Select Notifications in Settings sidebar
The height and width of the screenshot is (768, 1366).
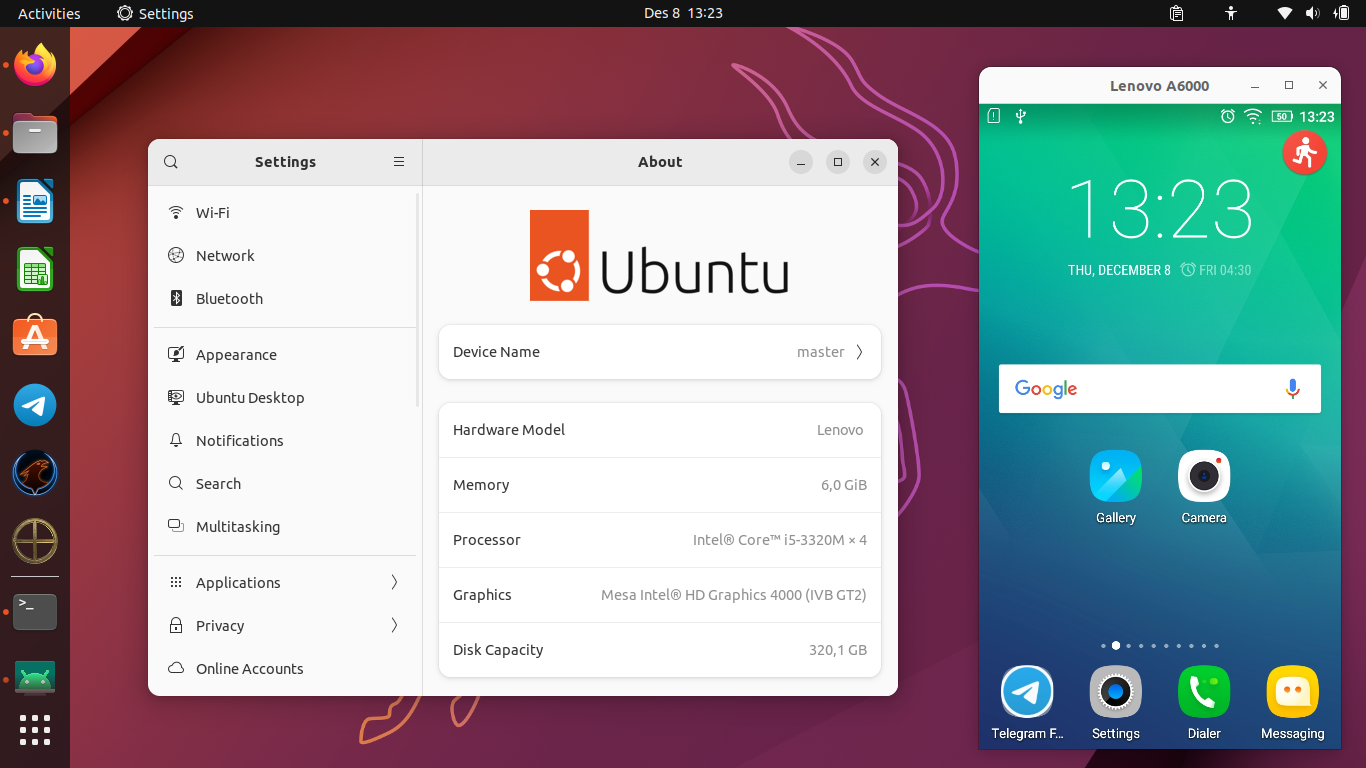284,441
